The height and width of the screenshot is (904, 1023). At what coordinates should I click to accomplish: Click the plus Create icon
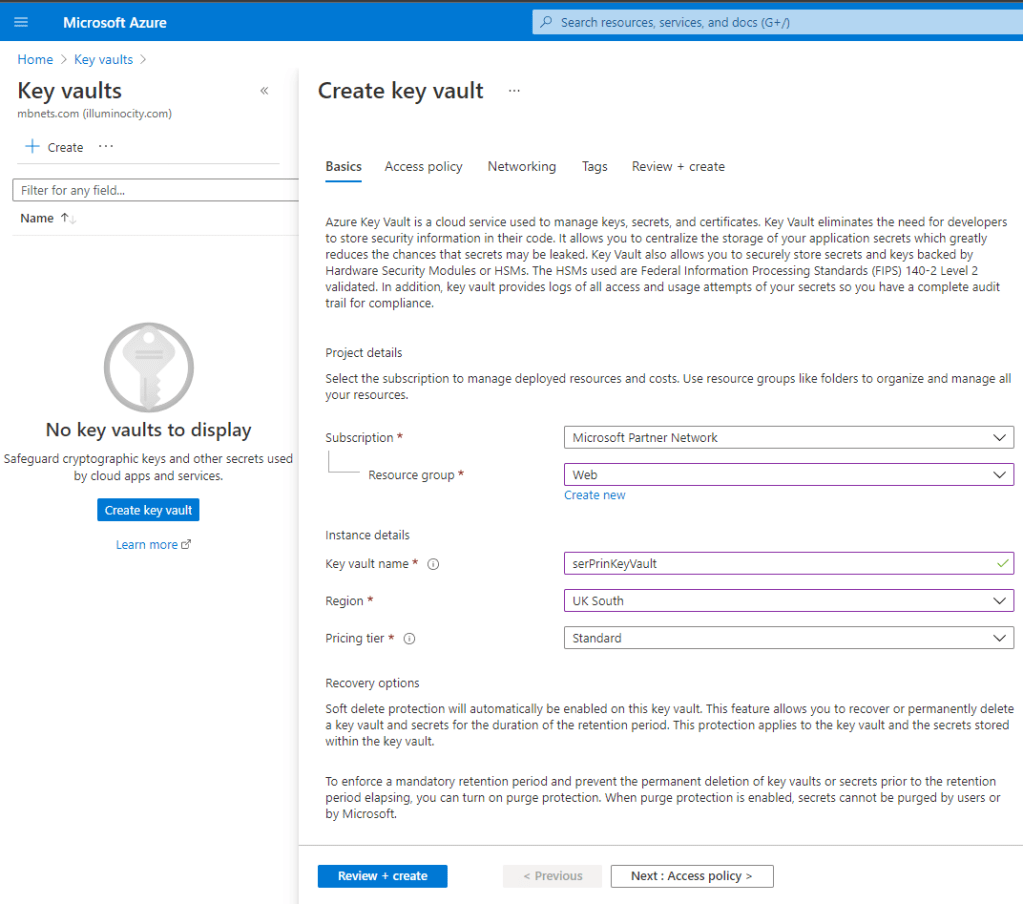pyautogui.click(x=32, y=147)
